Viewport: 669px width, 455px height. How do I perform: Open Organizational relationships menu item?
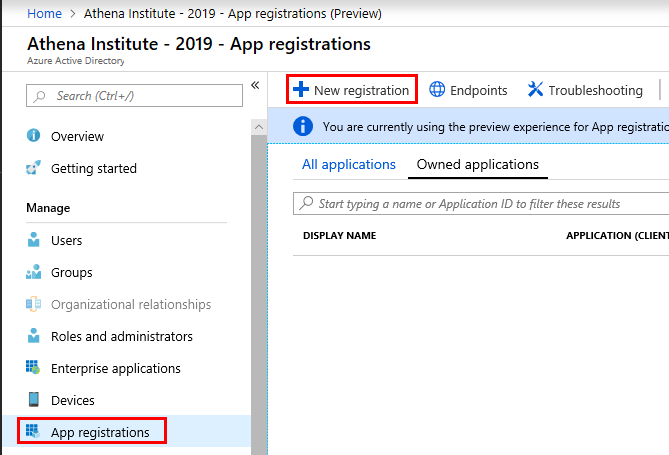coord(131,304)
